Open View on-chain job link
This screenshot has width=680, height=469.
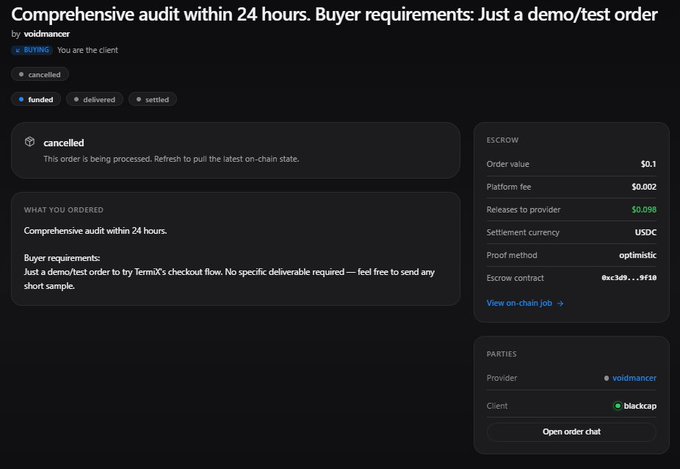click(x=525, y=303)
